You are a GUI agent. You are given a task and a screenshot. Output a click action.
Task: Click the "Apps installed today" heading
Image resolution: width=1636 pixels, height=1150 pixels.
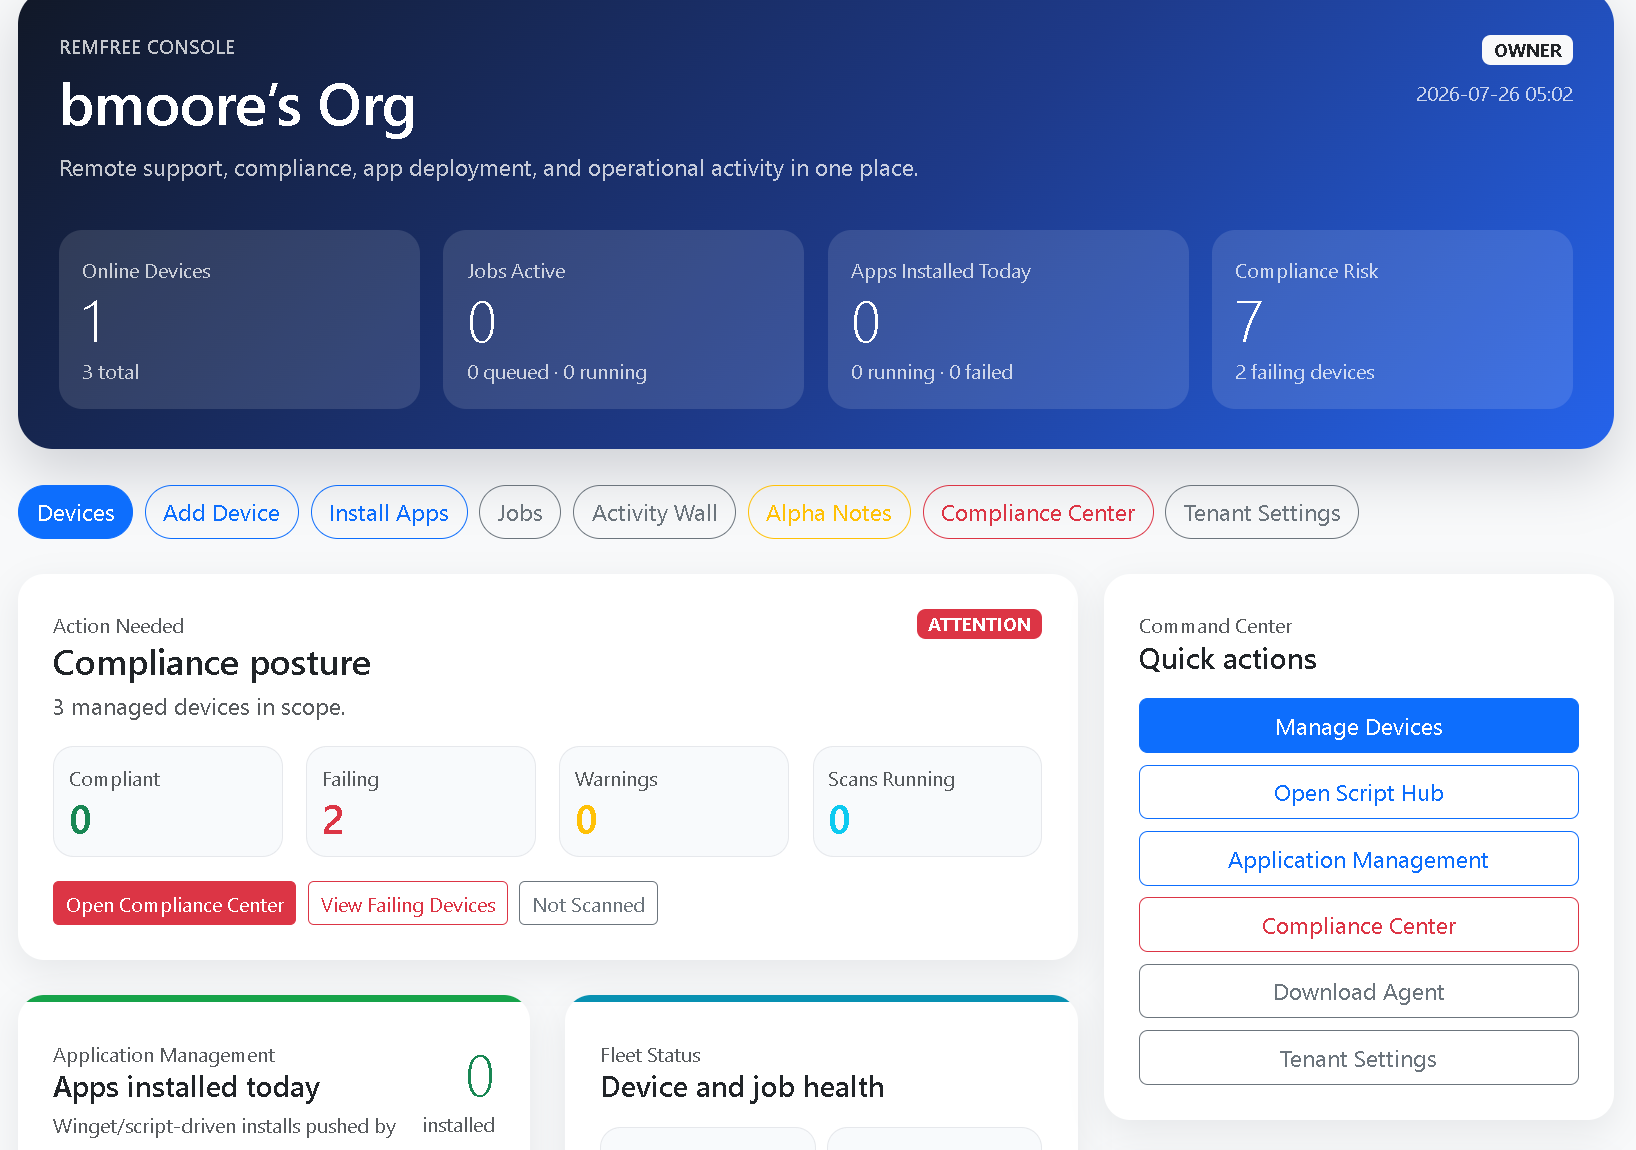tap(187, 1087)
